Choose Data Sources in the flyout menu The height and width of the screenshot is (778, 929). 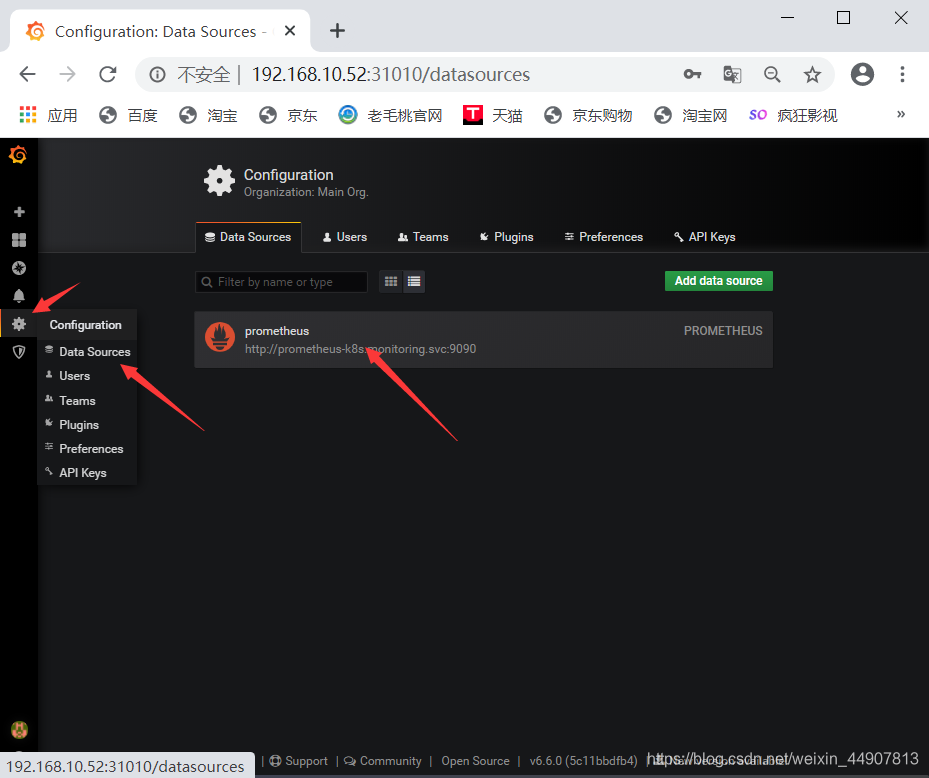[x=88, y=351]
